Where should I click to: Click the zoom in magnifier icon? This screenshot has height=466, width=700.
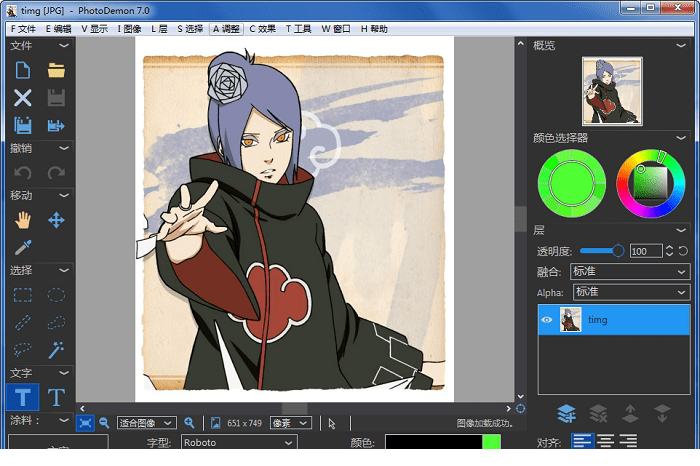tap(189, 423)
